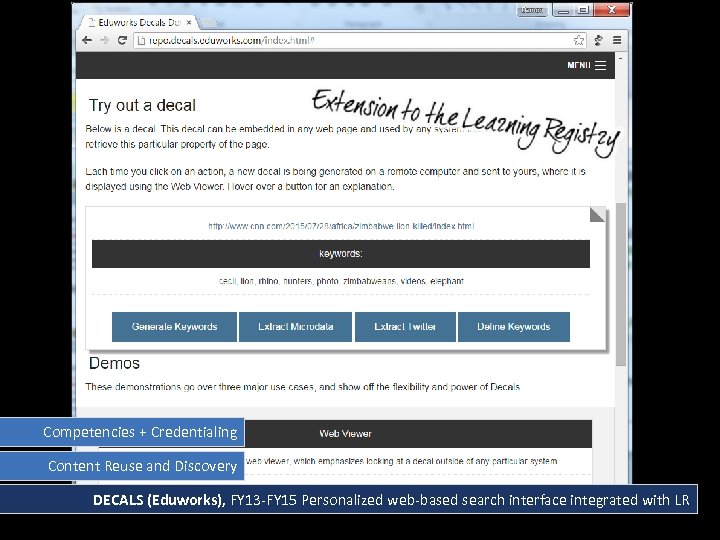
Task: Click the Demos heading
Action: tap(114, 363)
